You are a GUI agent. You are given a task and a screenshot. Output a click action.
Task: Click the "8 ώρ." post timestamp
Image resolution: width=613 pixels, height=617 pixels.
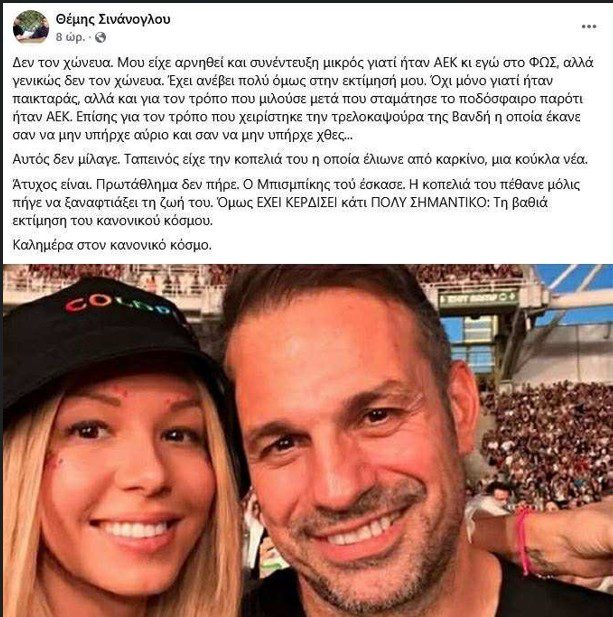(72, 36)
